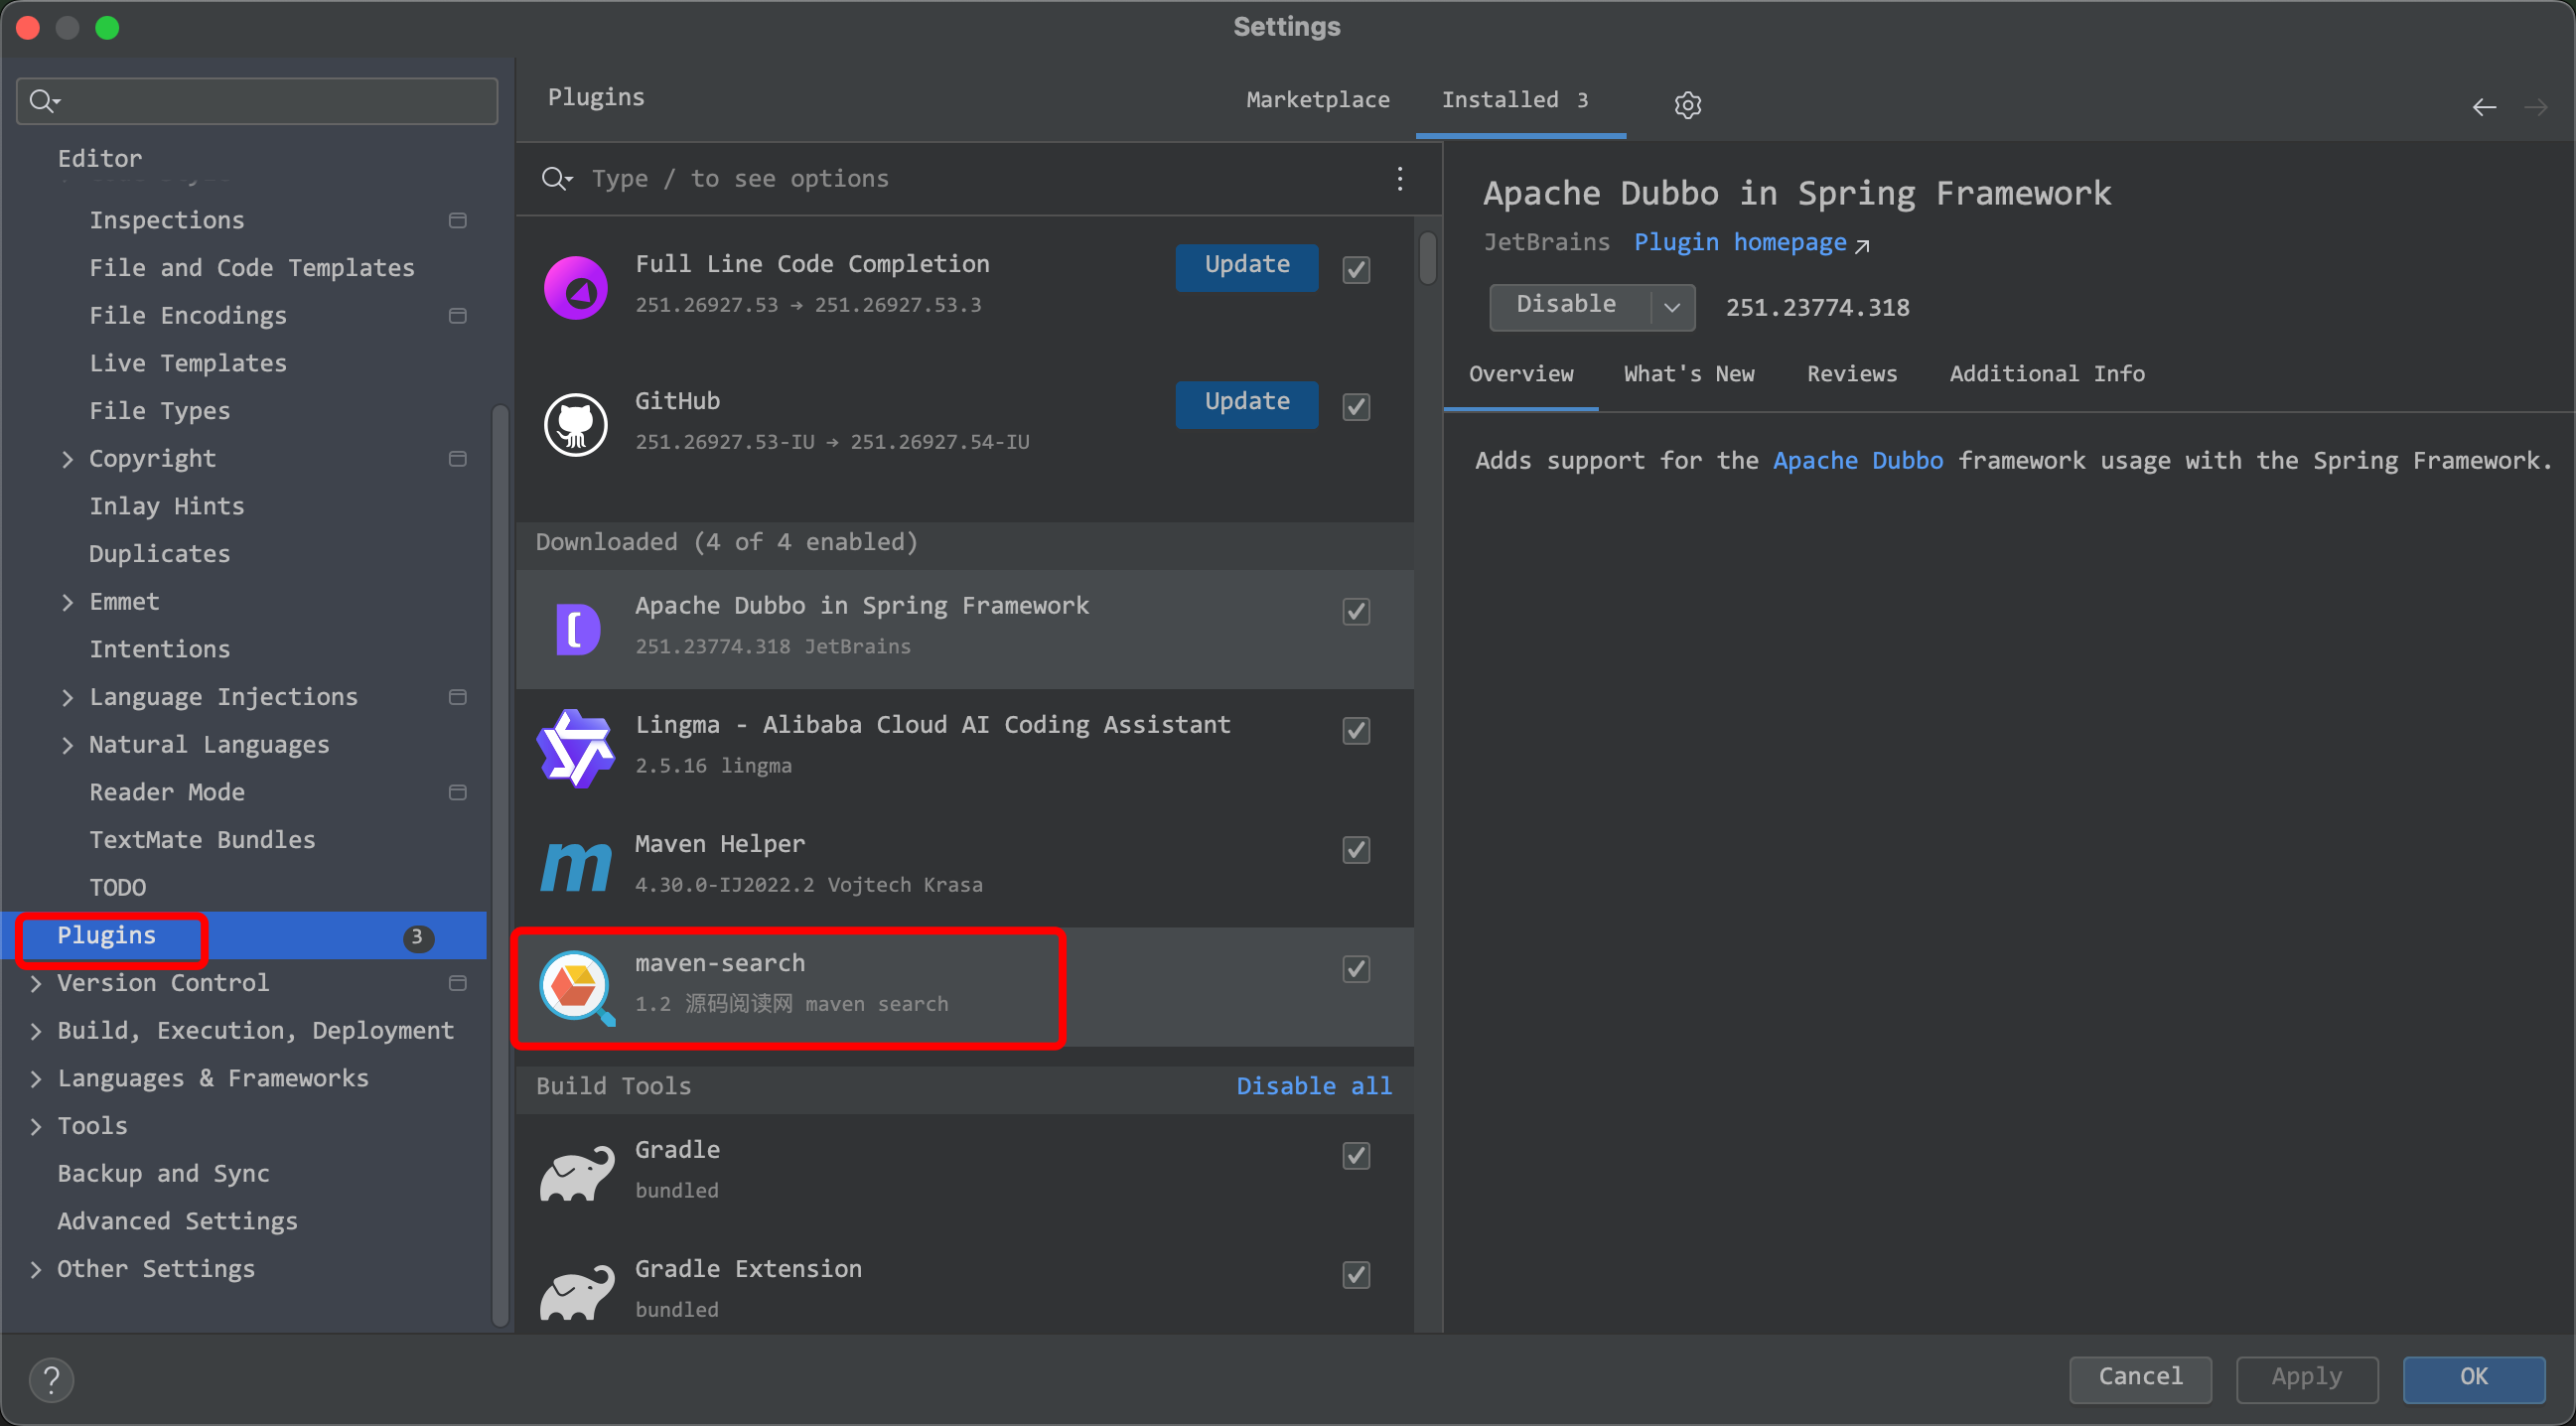Expand the Version Control section
2576x1426 pixels.
[x=36, y=983]
